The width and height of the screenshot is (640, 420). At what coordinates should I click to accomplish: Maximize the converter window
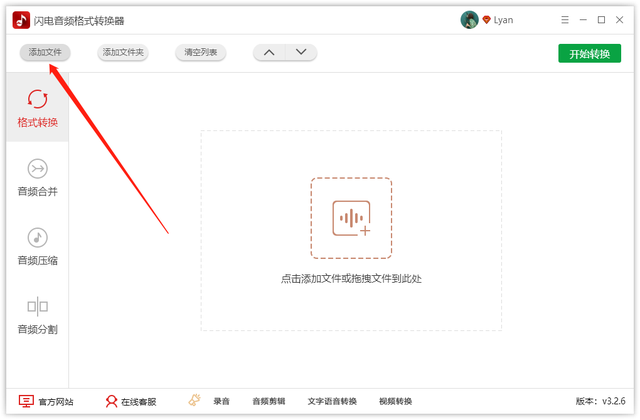(x=601, y=20)
